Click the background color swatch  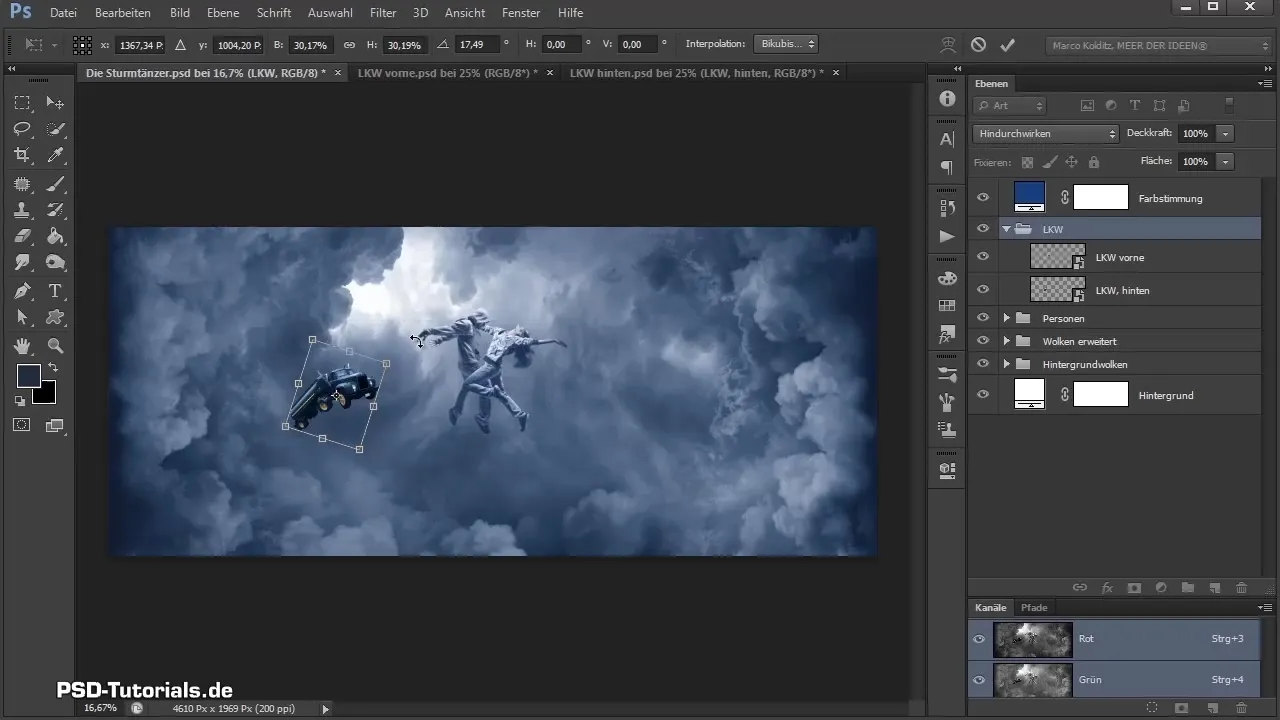pos(45,393)
